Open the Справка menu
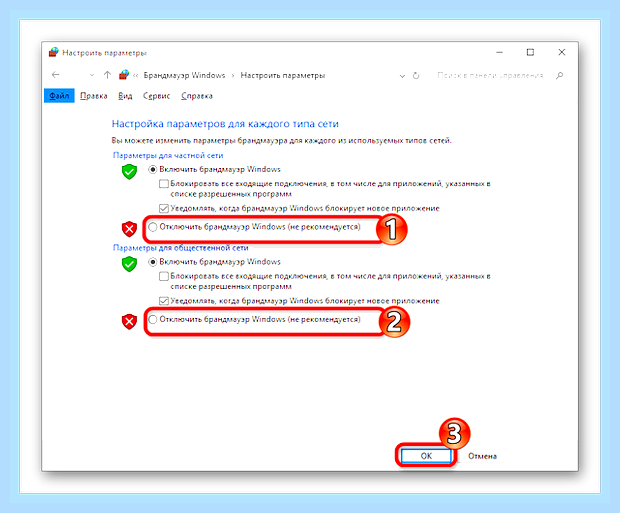 coord(197,96)
